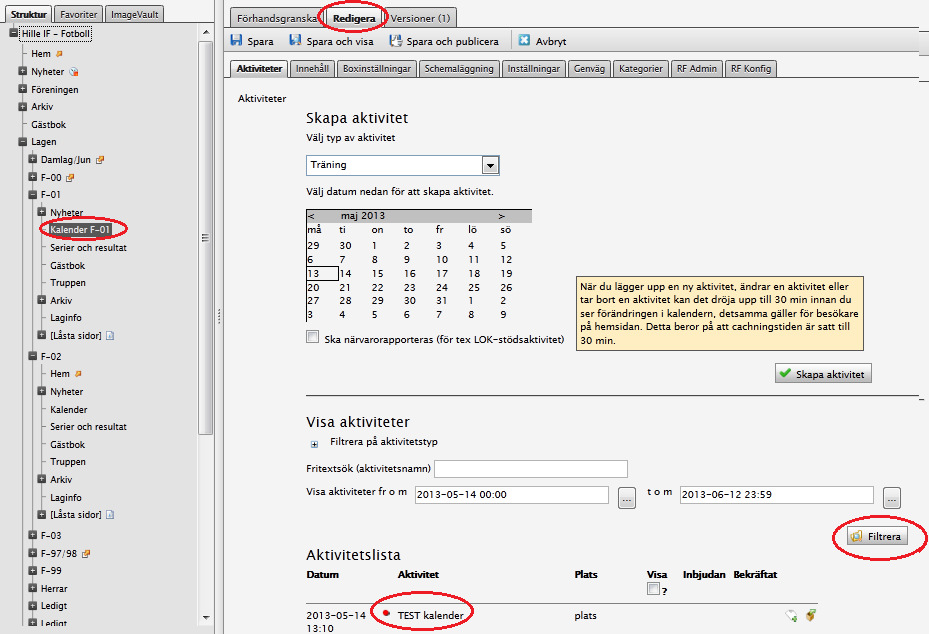
Task: Click the shortcut icon beside Hem under F-02
Action: click(78, 374)
